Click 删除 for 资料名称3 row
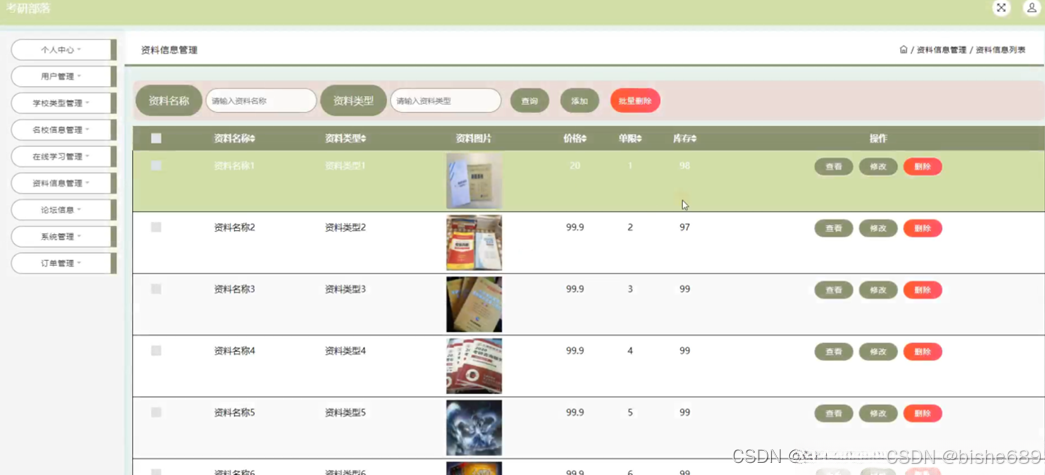 922,290
